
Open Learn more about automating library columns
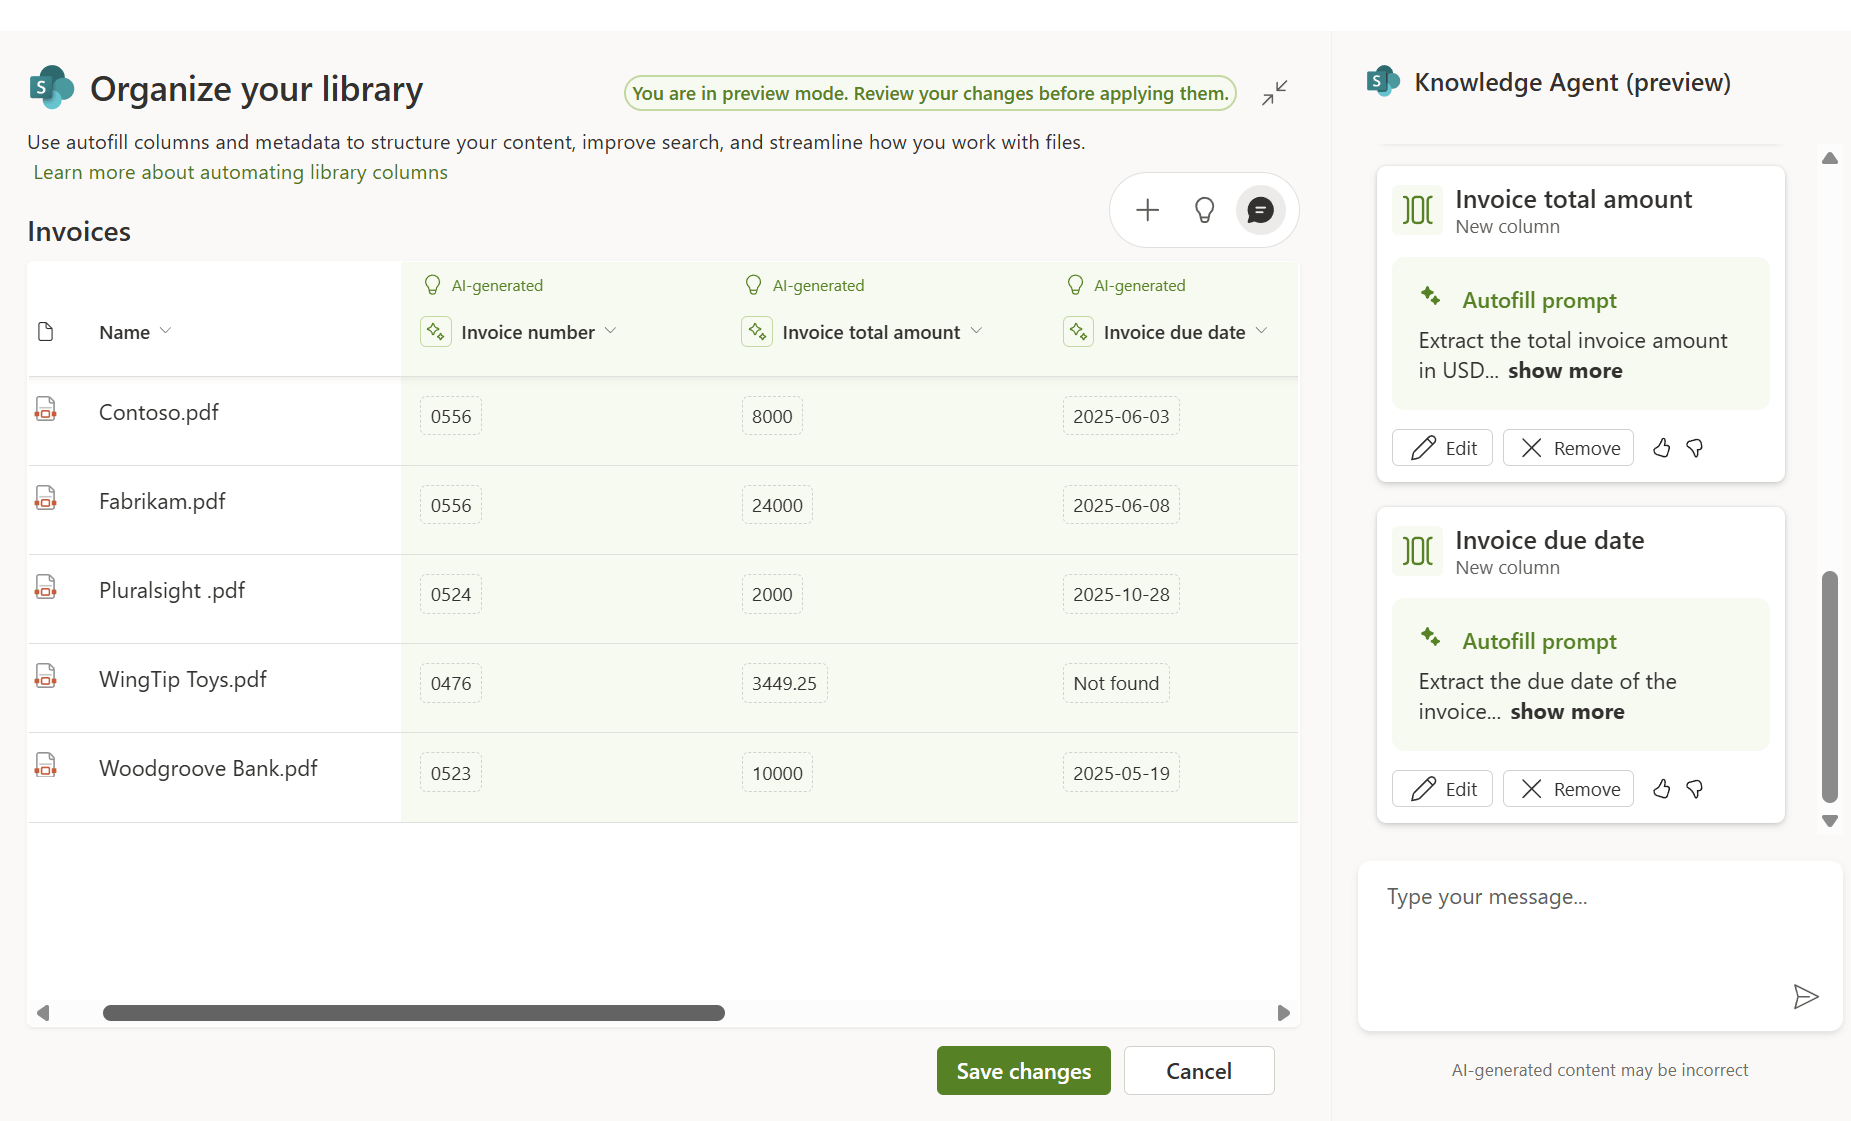pyautogui.click(x=240, y=172)
